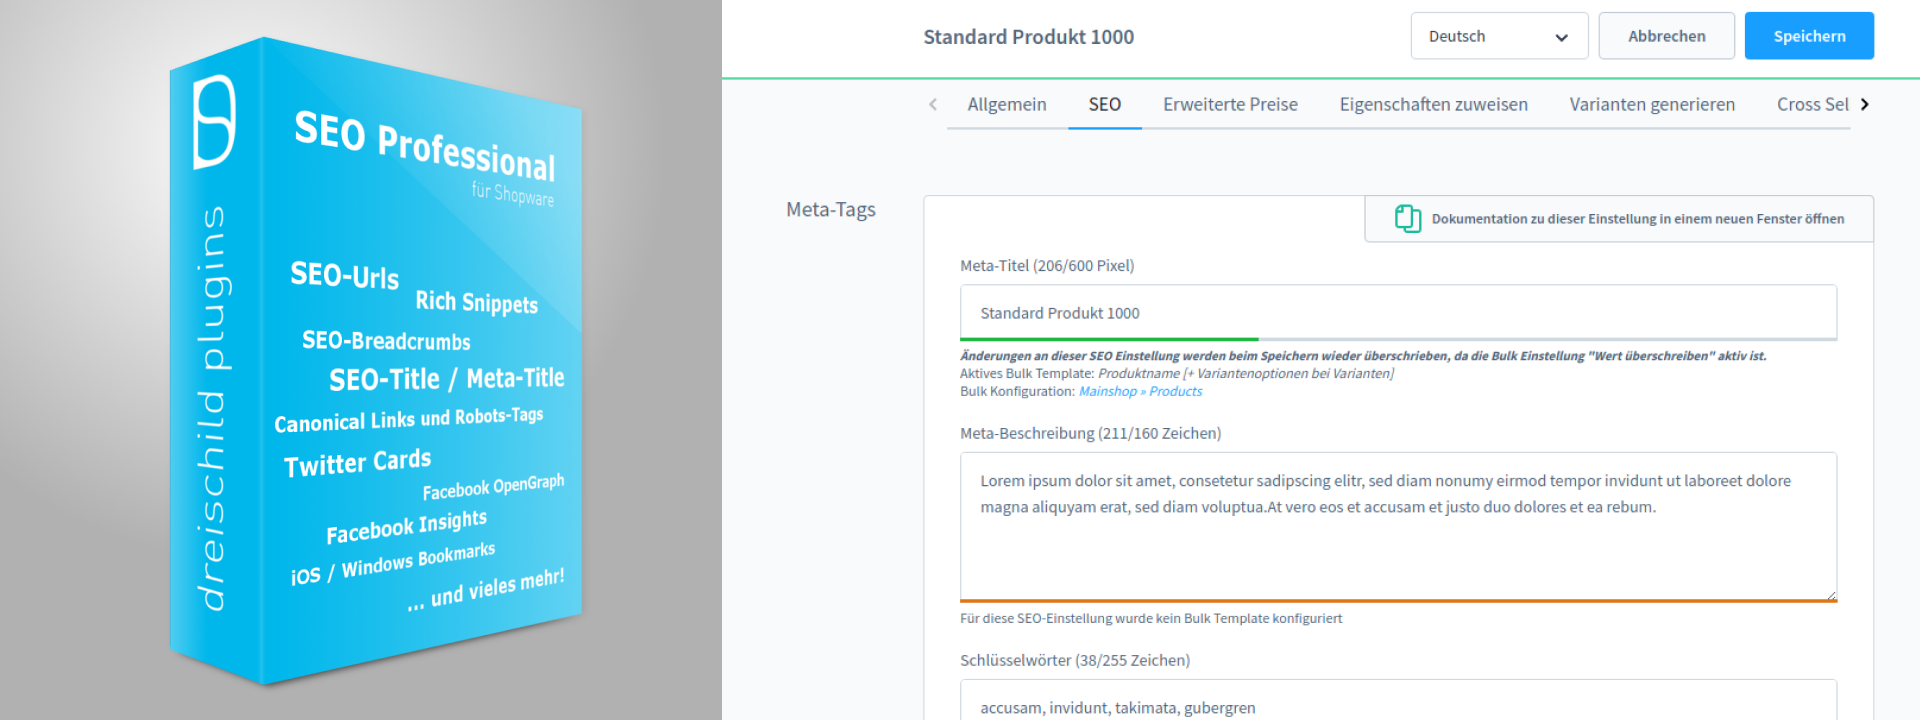Screen dimensions: 1920x720
Task: Open the Erweiterte Preise tab
Action: tap(1230, 104)
